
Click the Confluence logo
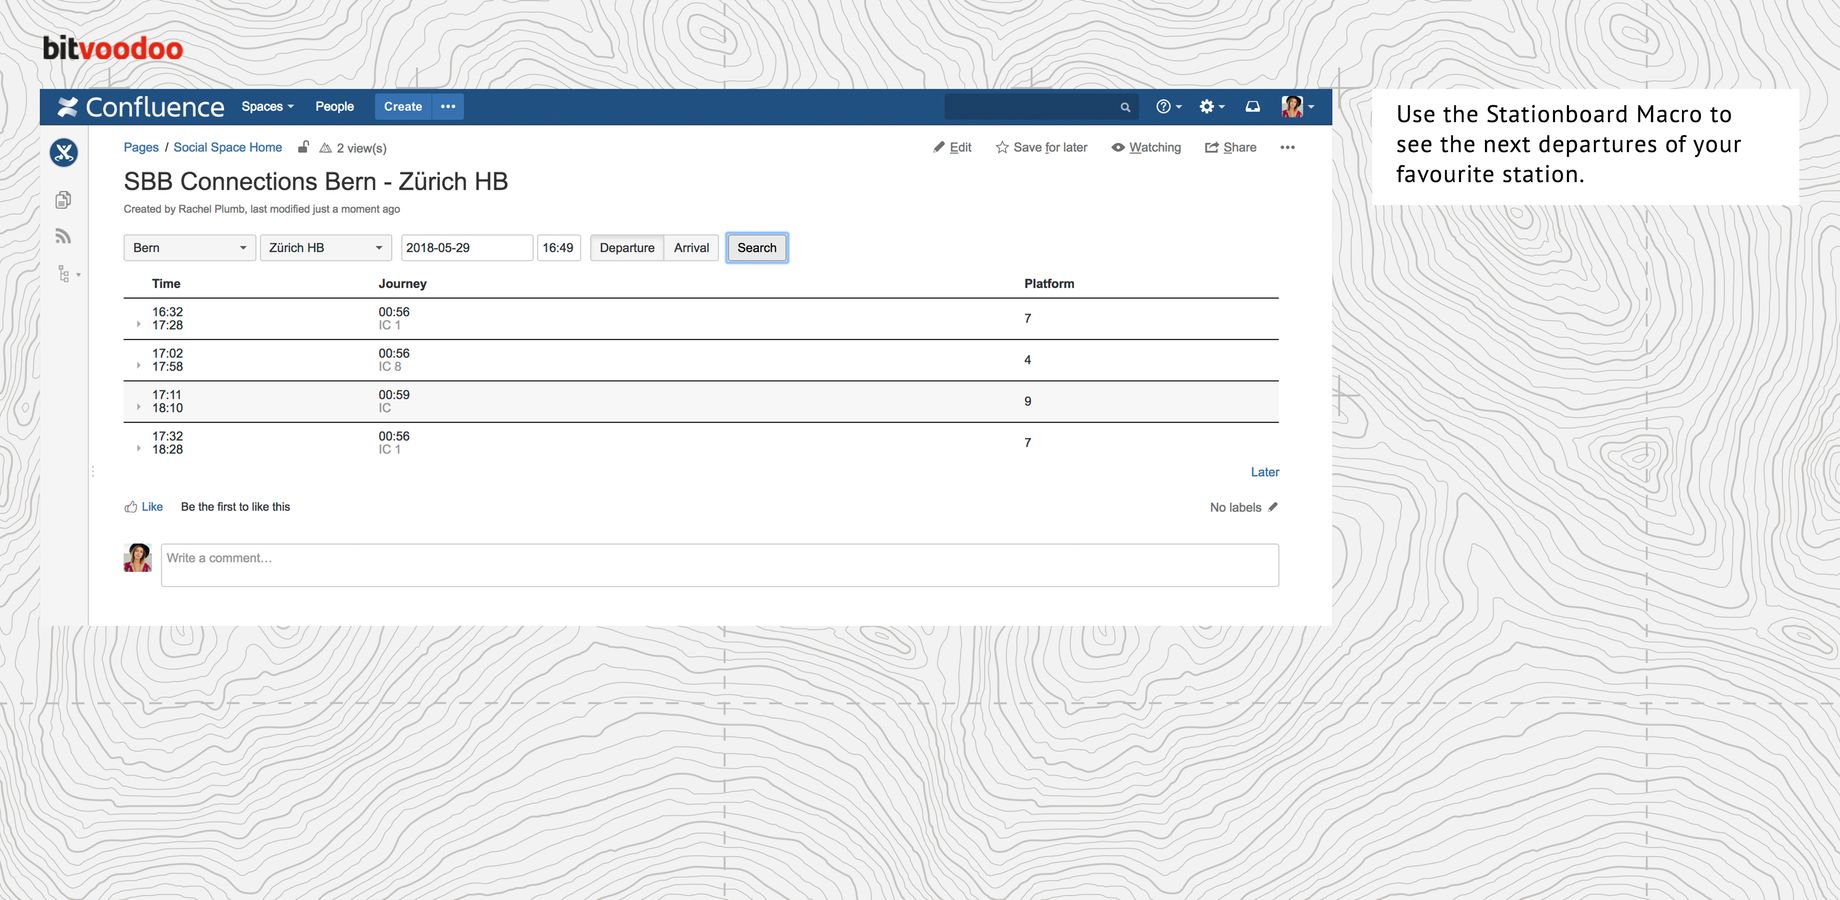[141, 107]
